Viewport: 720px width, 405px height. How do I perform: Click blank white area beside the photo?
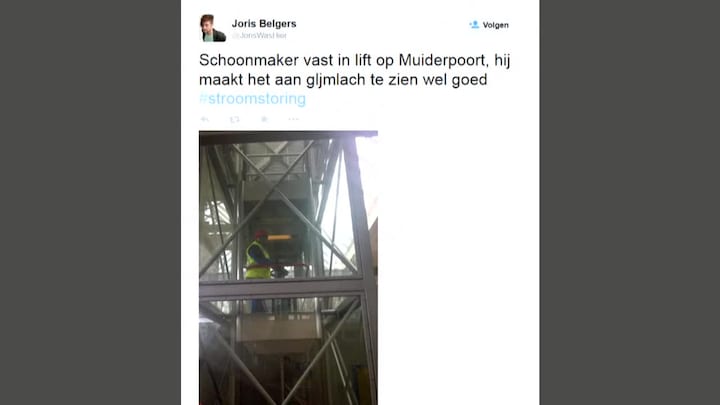458,268
